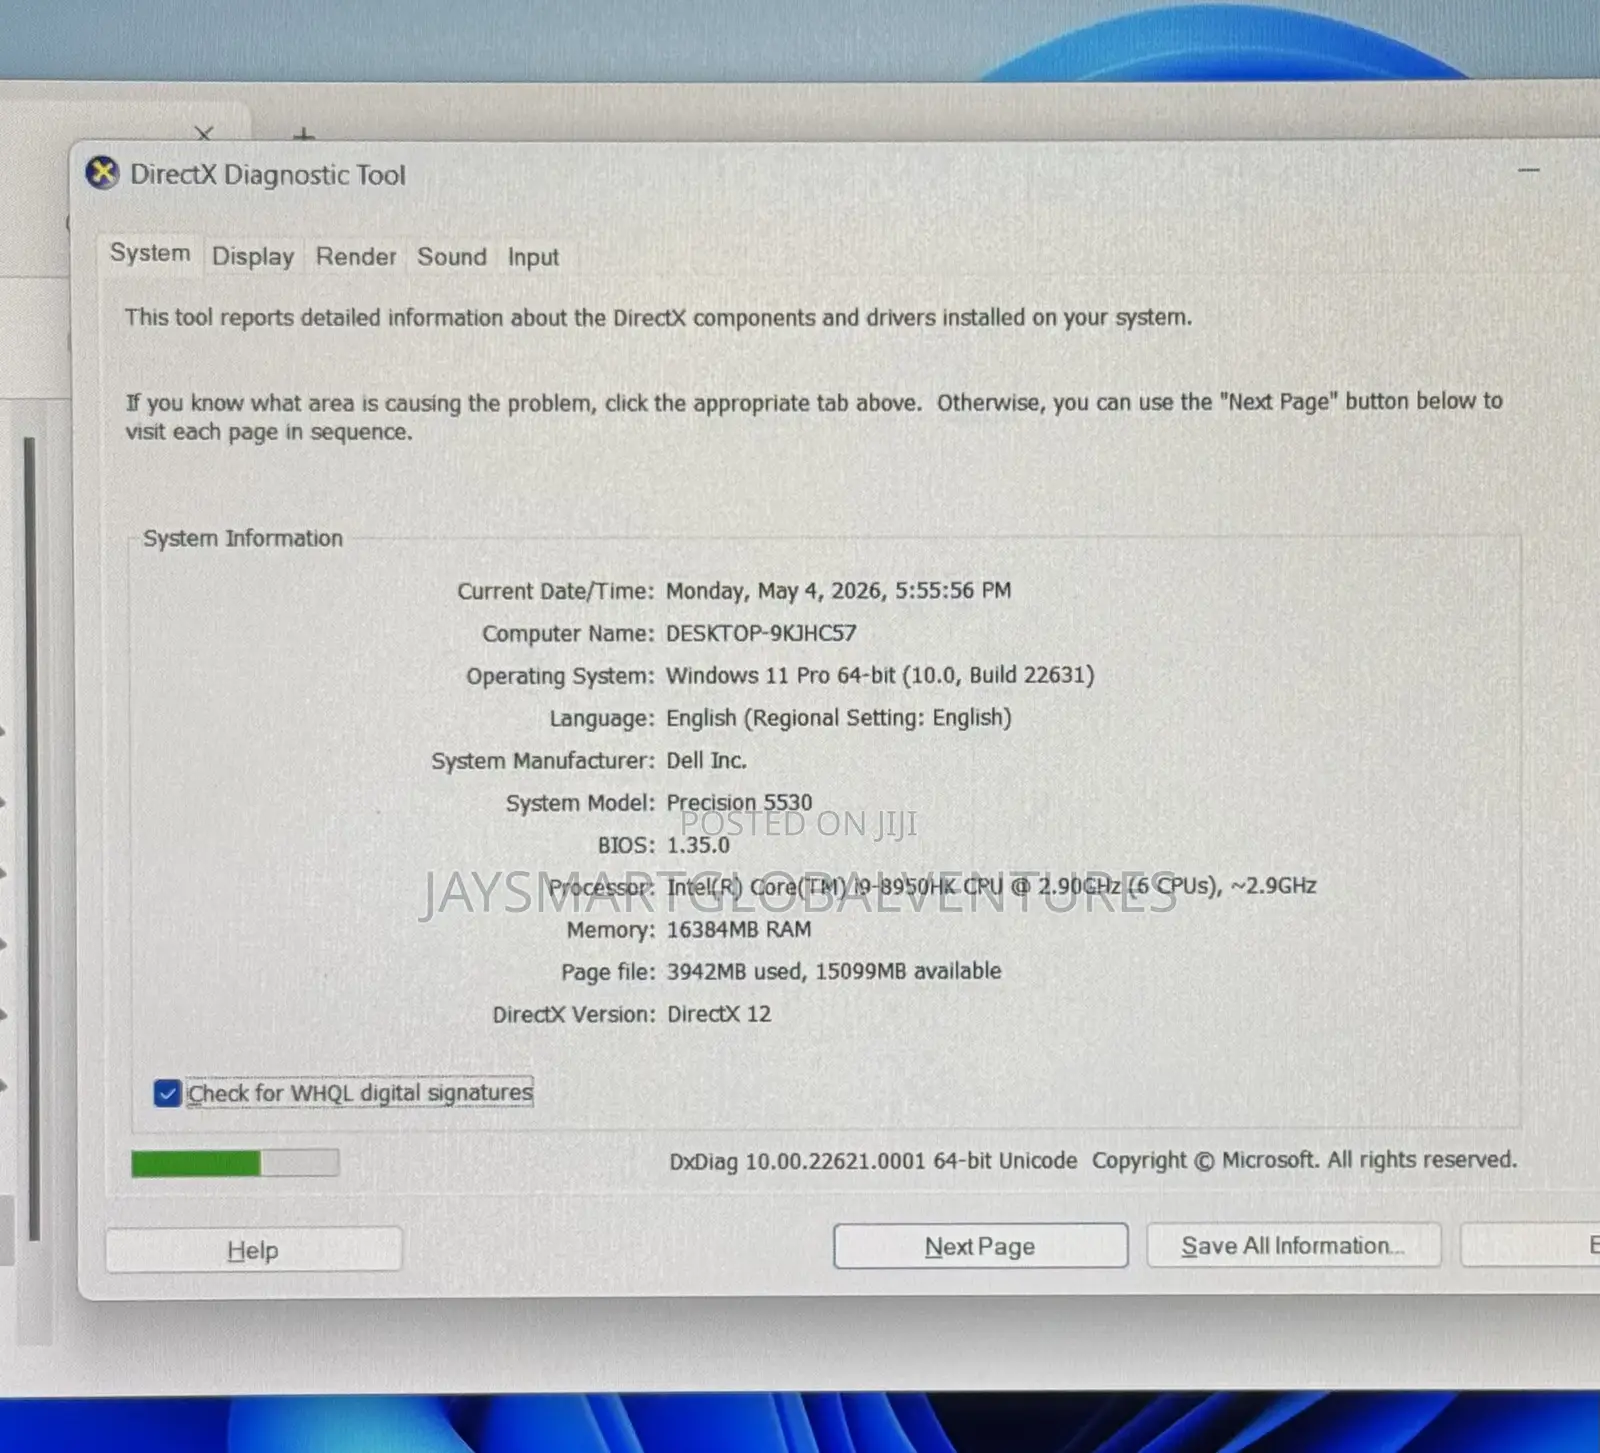This screenshot has width=1600, height=1453.
Task: Click the DxDiag 10.00.22621.0001 version text
Action: coord(873,1161)
